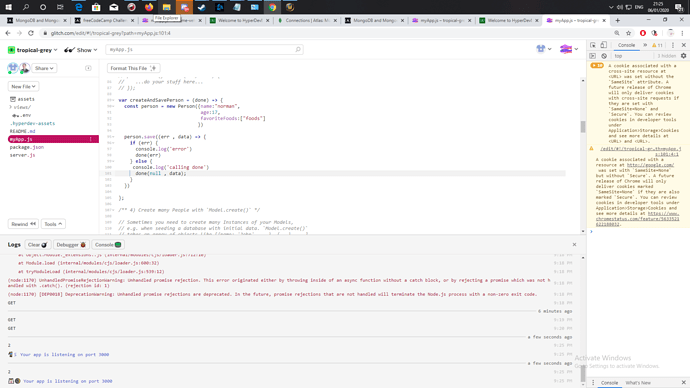Expand the Show dropdown
The image size is (690, 388).
pyautogui.click(x=81, y=50)
